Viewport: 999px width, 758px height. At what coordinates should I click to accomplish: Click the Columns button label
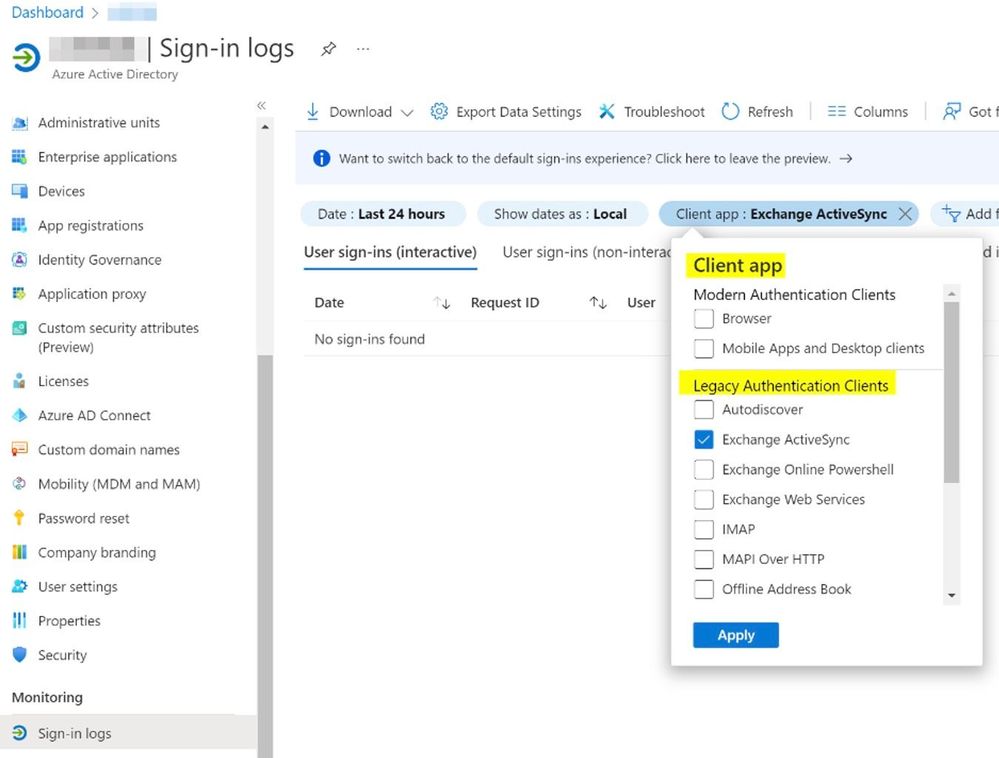click(x=880, y=112)
